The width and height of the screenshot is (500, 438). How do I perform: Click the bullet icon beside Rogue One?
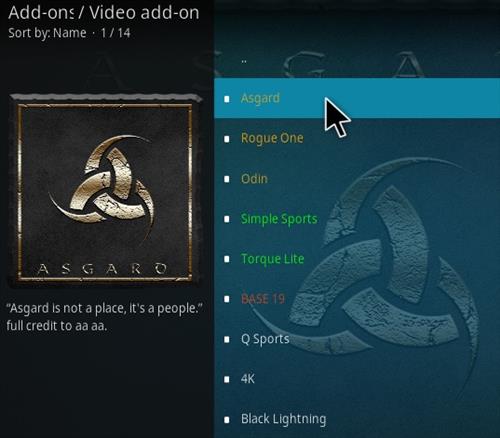[227, 139]
